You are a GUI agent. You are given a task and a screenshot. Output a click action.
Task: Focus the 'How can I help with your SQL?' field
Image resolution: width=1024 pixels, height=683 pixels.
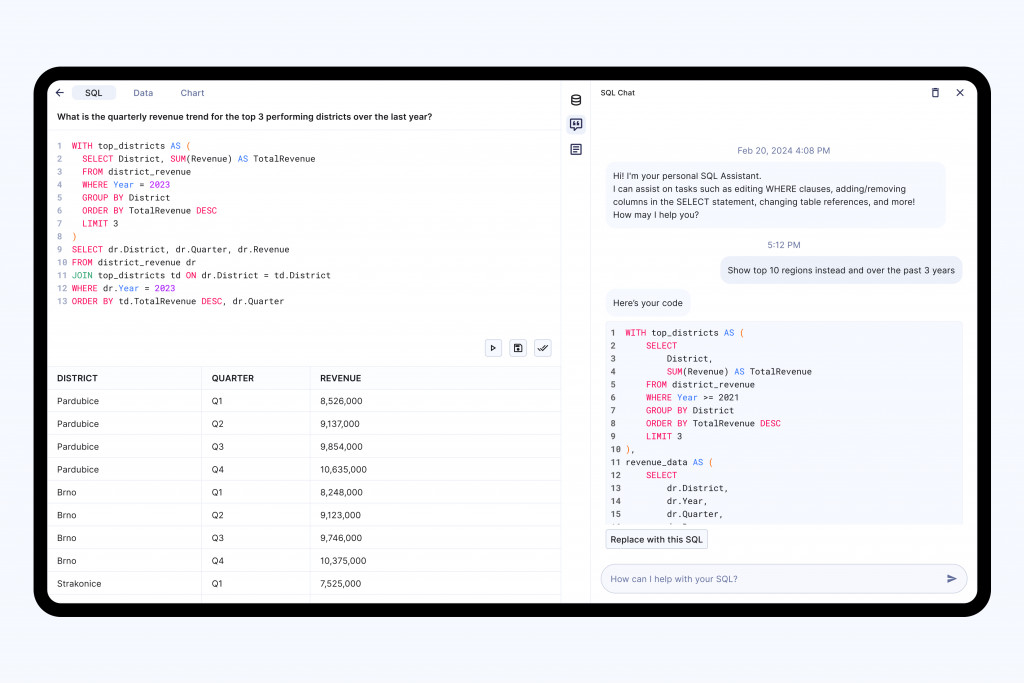click(x=770, y=579)
